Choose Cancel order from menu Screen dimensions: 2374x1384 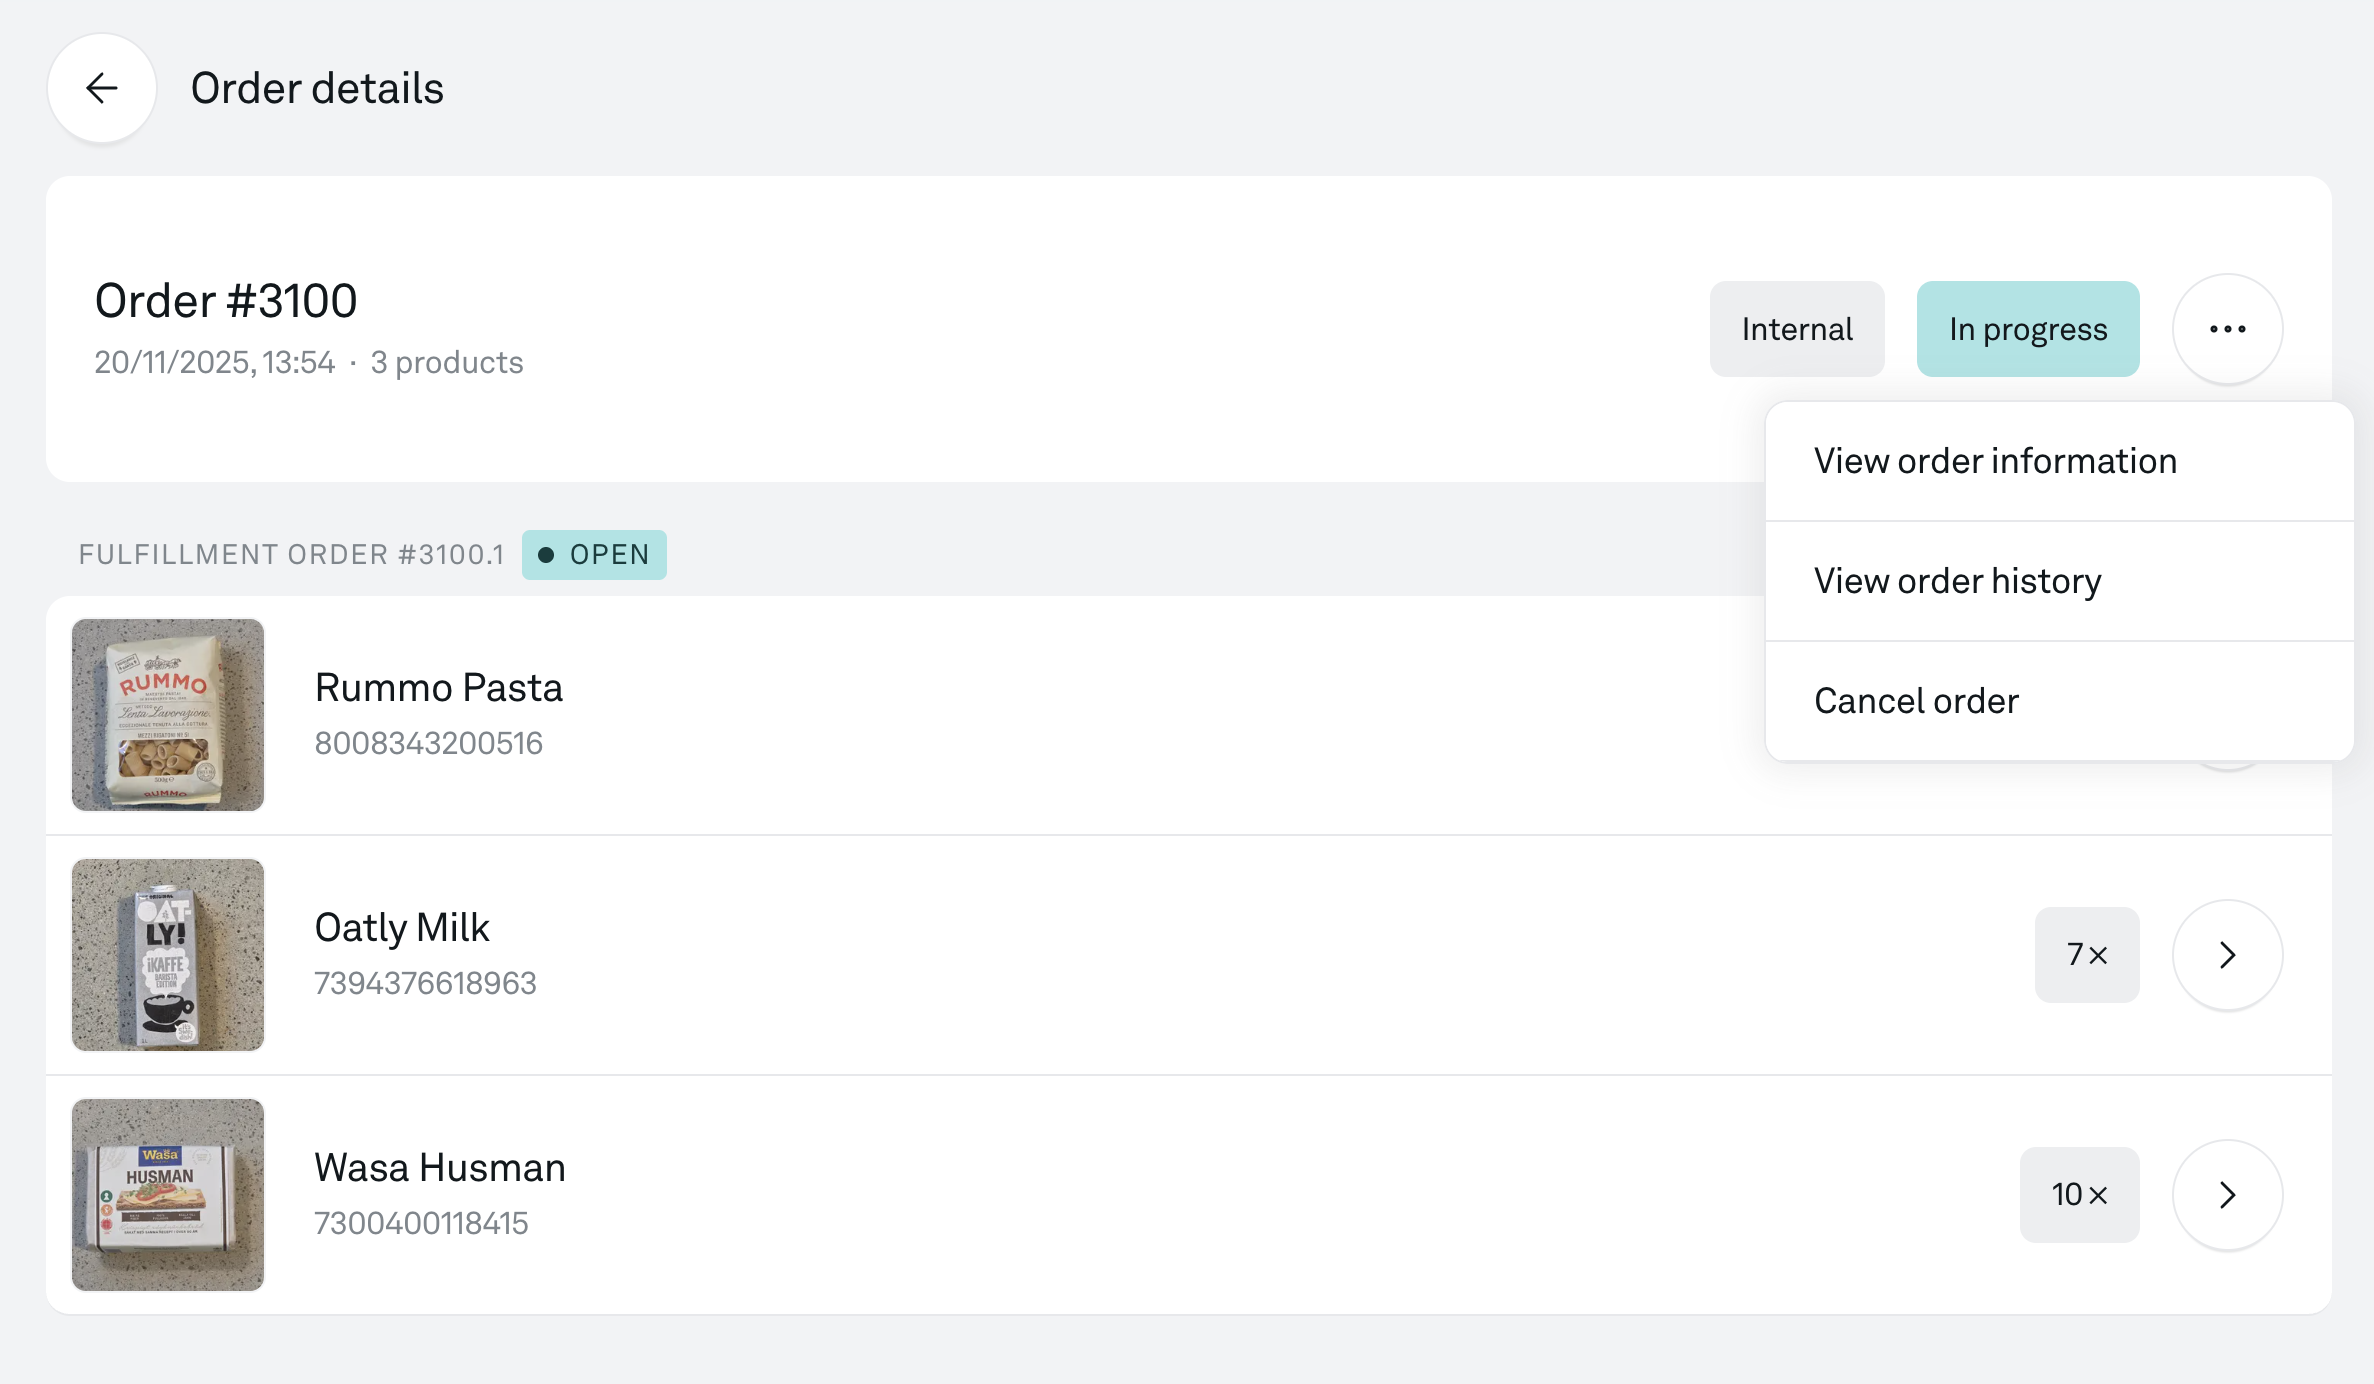1916,701
